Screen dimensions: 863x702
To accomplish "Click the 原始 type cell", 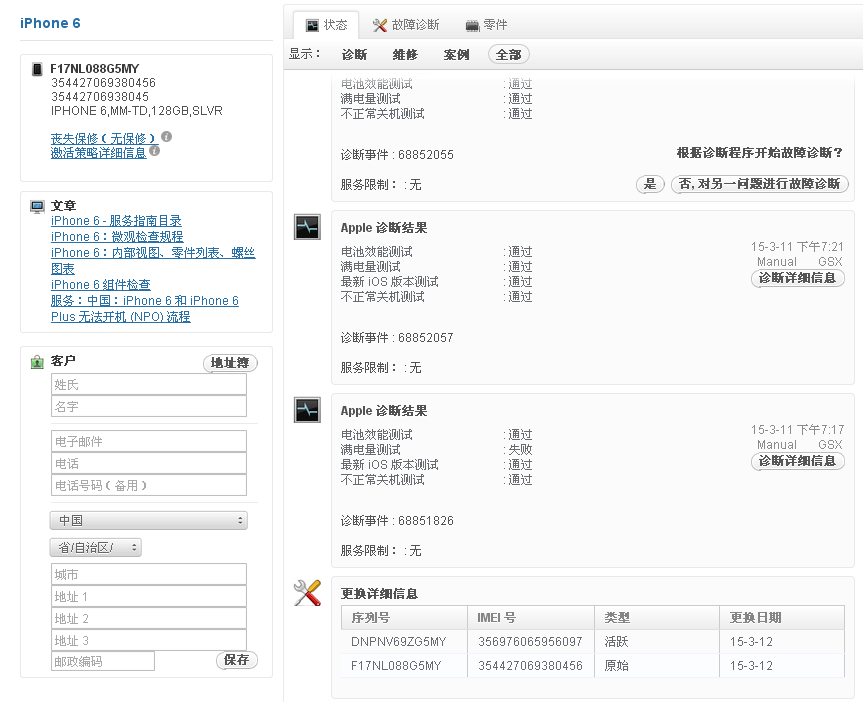I will click(657, 666).
